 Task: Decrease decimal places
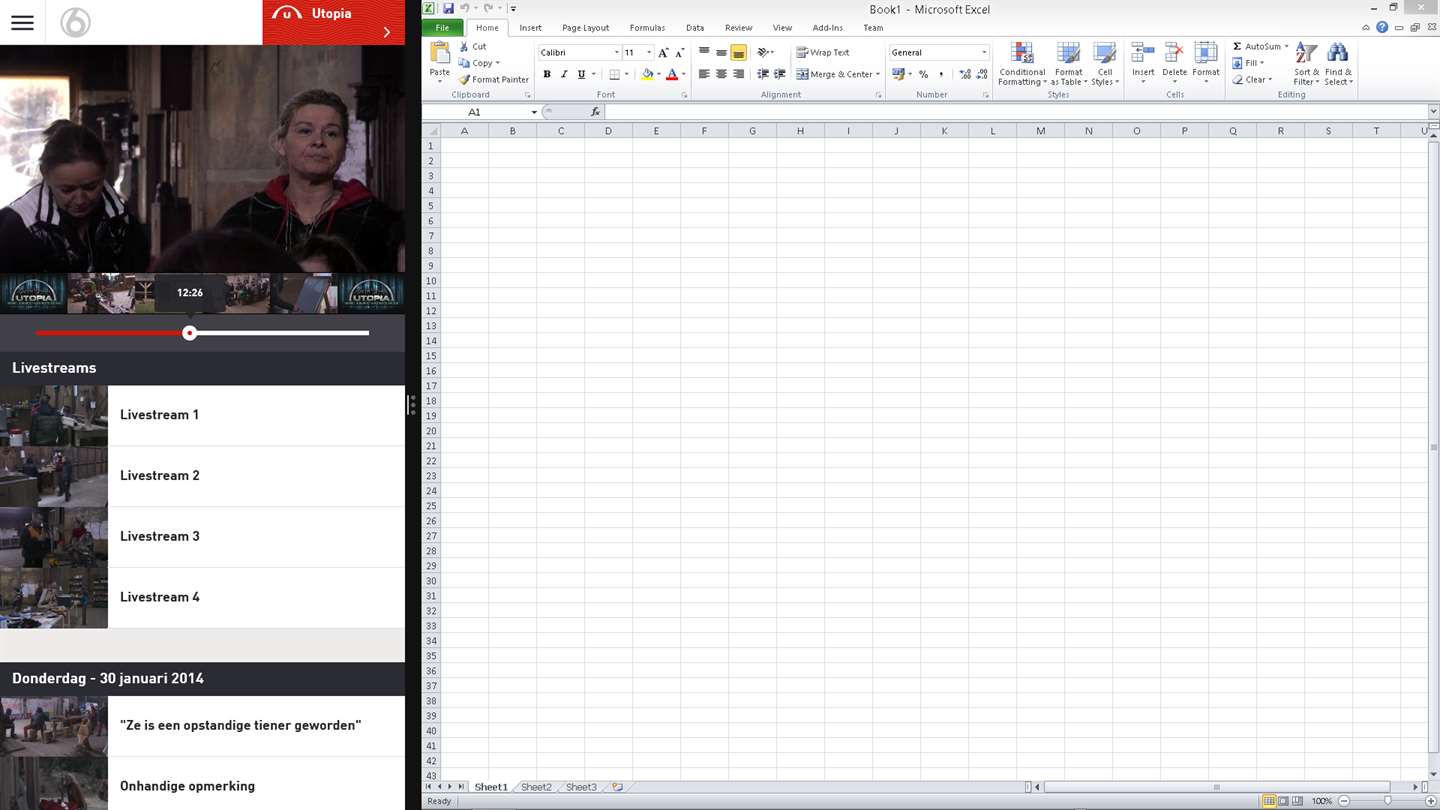982,74
